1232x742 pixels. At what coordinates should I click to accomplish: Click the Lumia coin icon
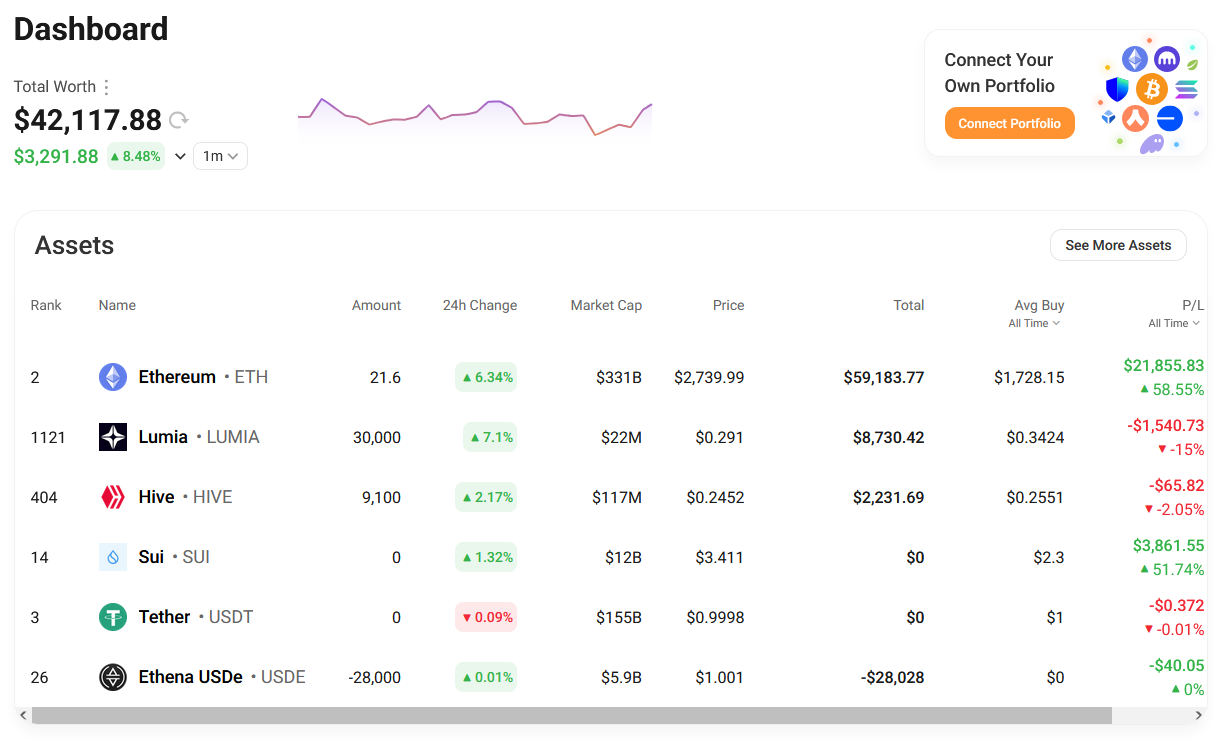[113, 437]
